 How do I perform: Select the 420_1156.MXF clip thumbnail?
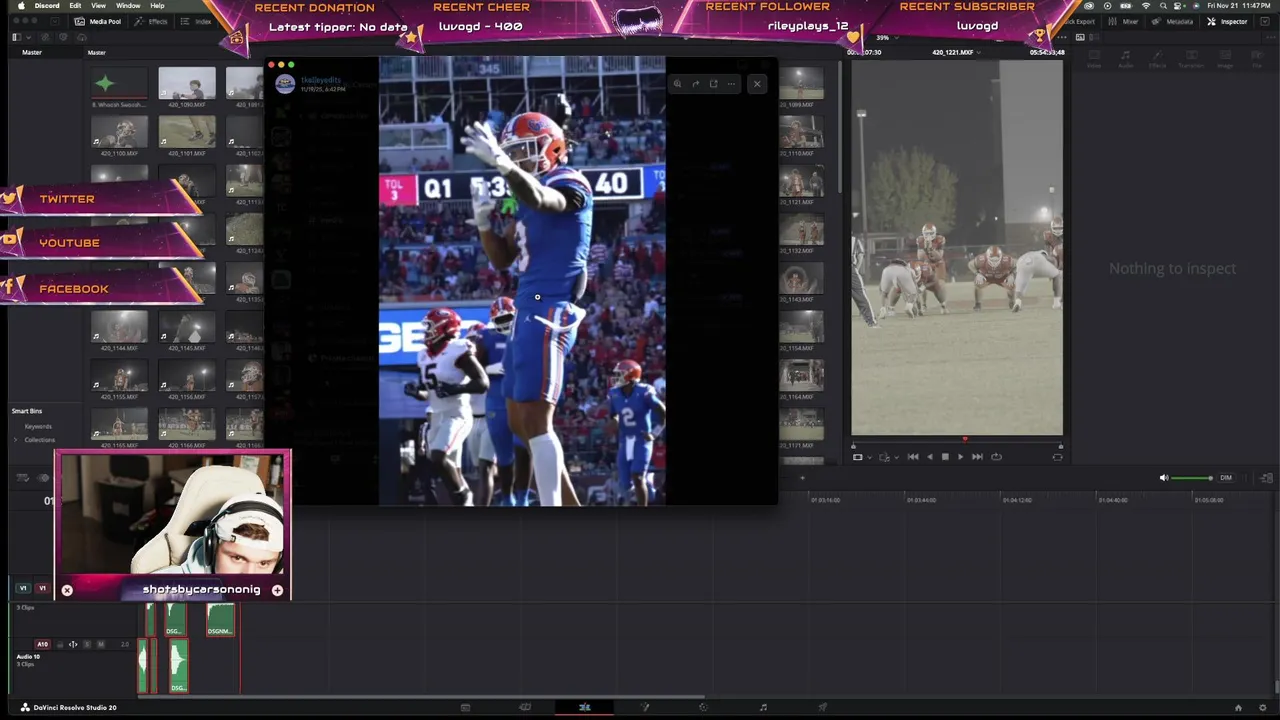click(x=187, y=376)
